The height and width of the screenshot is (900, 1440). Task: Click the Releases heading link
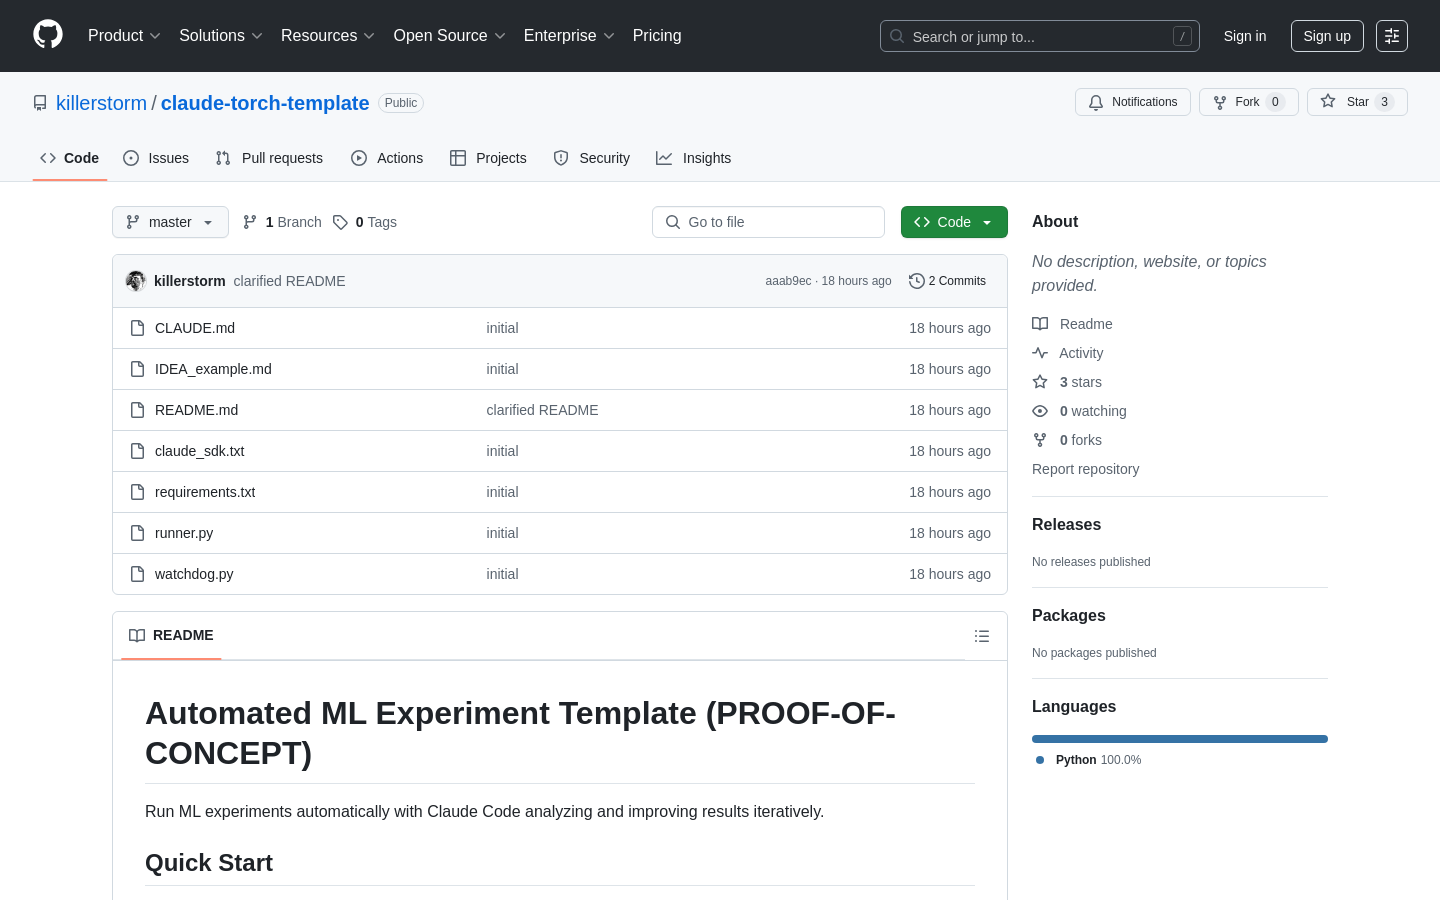1066,525
